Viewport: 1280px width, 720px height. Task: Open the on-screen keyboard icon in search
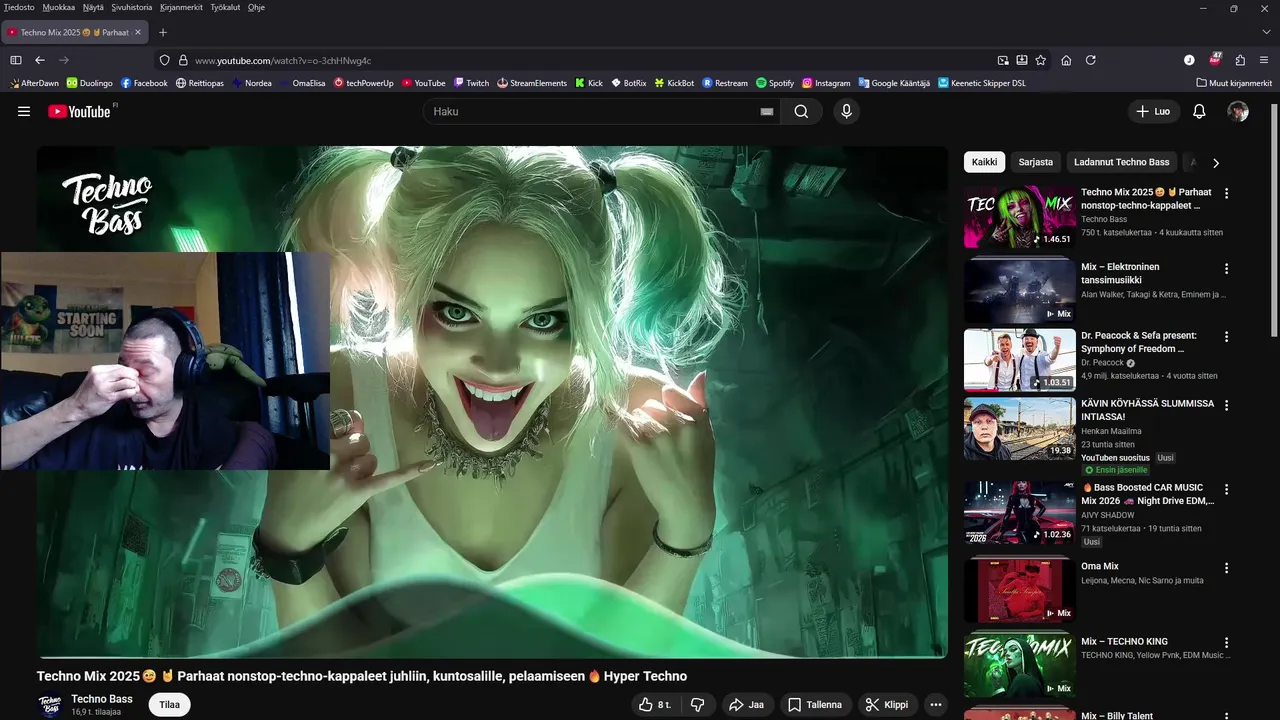click(767, 111)
